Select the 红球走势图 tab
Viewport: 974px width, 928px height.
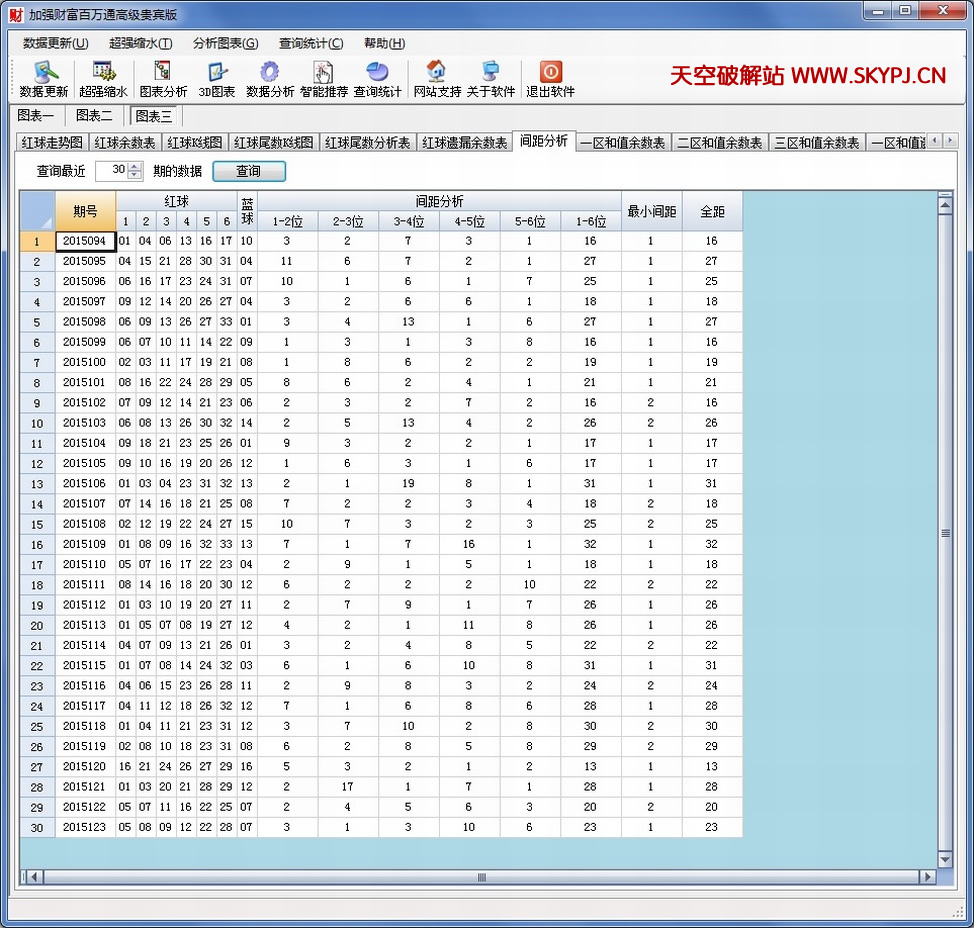(54, 143)
